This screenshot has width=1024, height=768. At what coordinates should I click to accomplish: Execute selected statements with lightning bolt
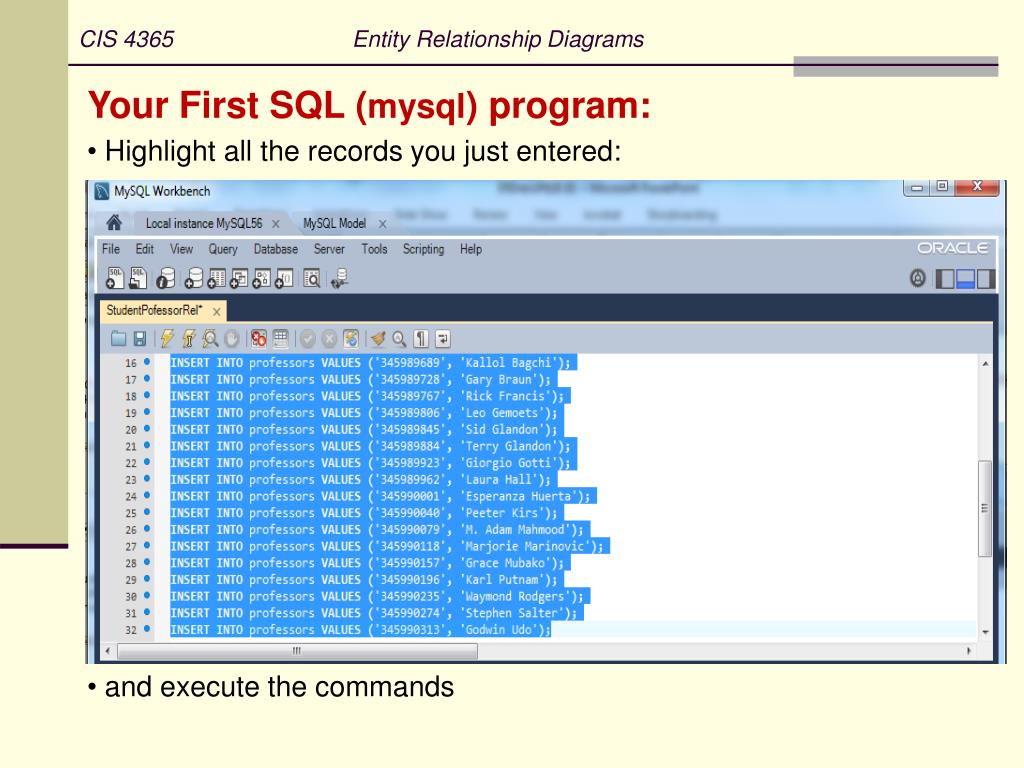[x=167, y=338]
